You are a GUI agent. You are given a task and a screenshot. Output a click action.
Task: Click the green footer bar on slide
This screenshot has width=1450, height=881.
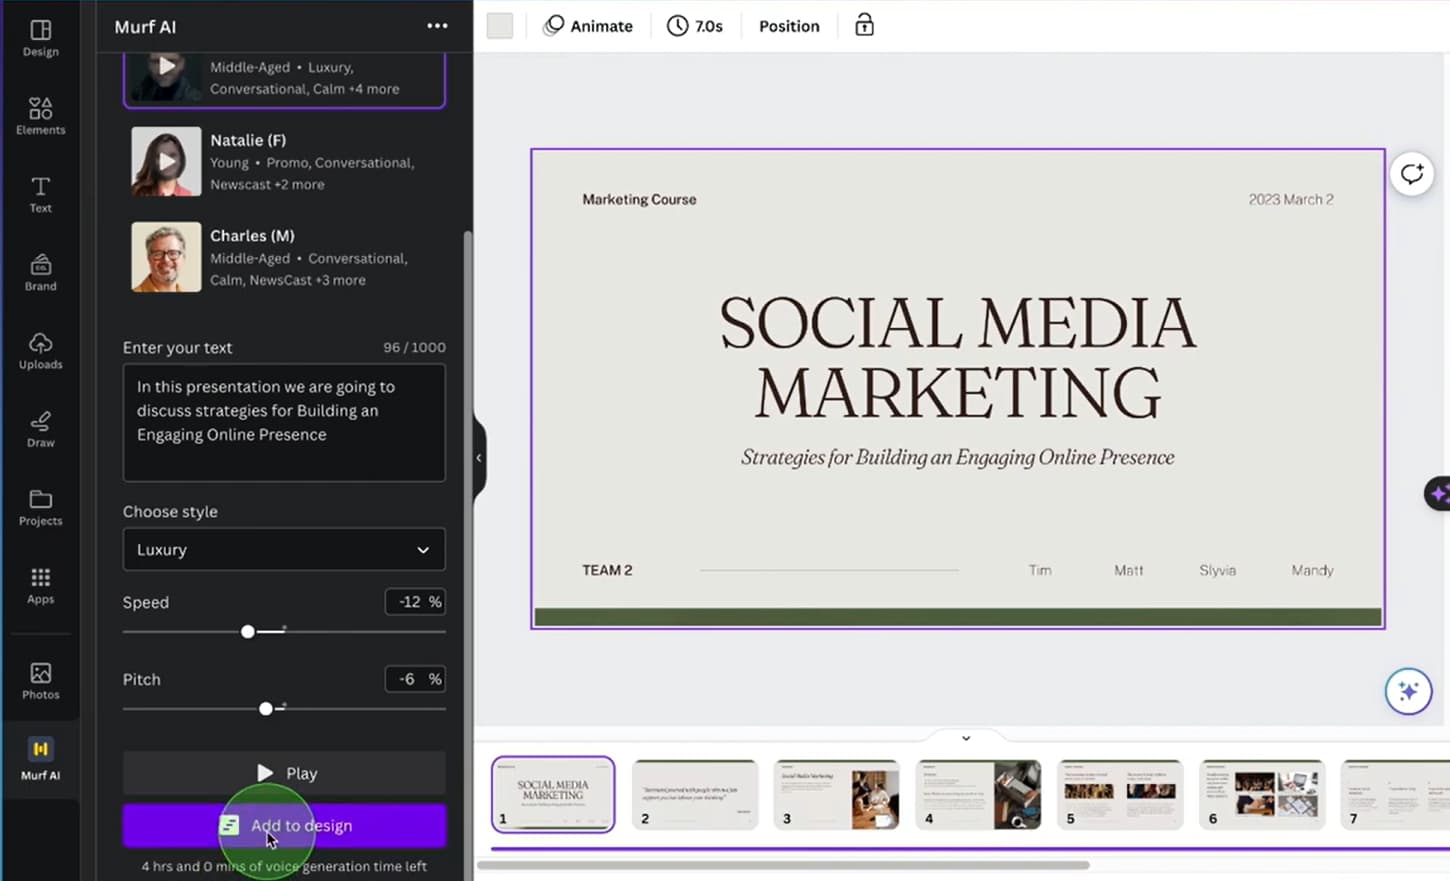[958, 617]
